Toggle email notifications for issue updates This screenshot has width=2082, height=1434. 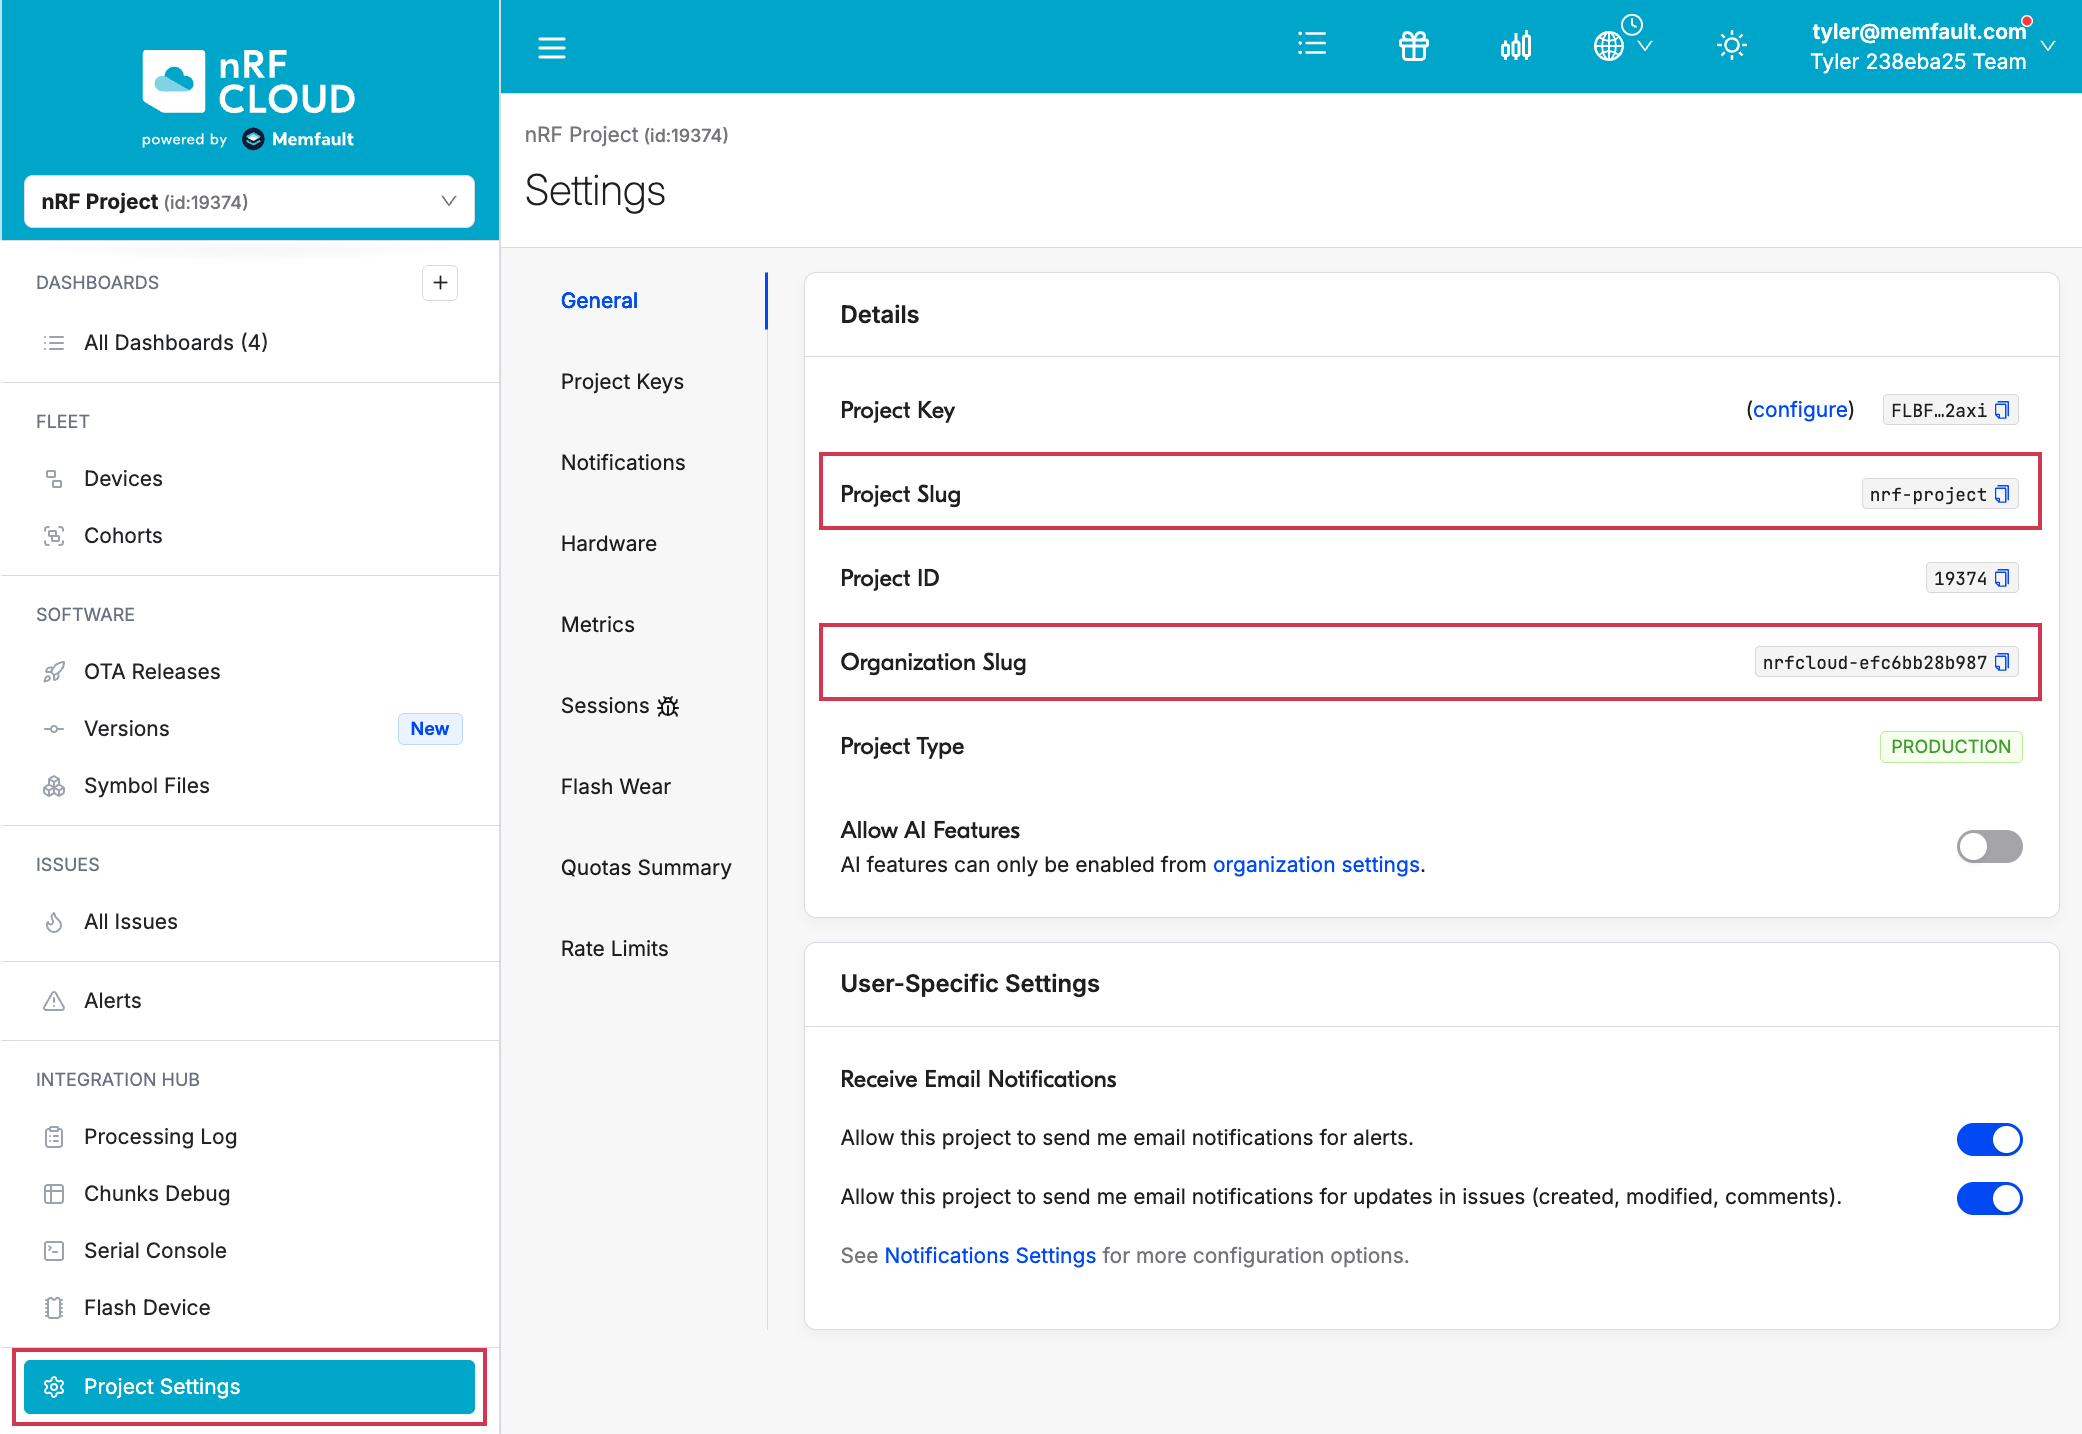click(1989, 1197)
